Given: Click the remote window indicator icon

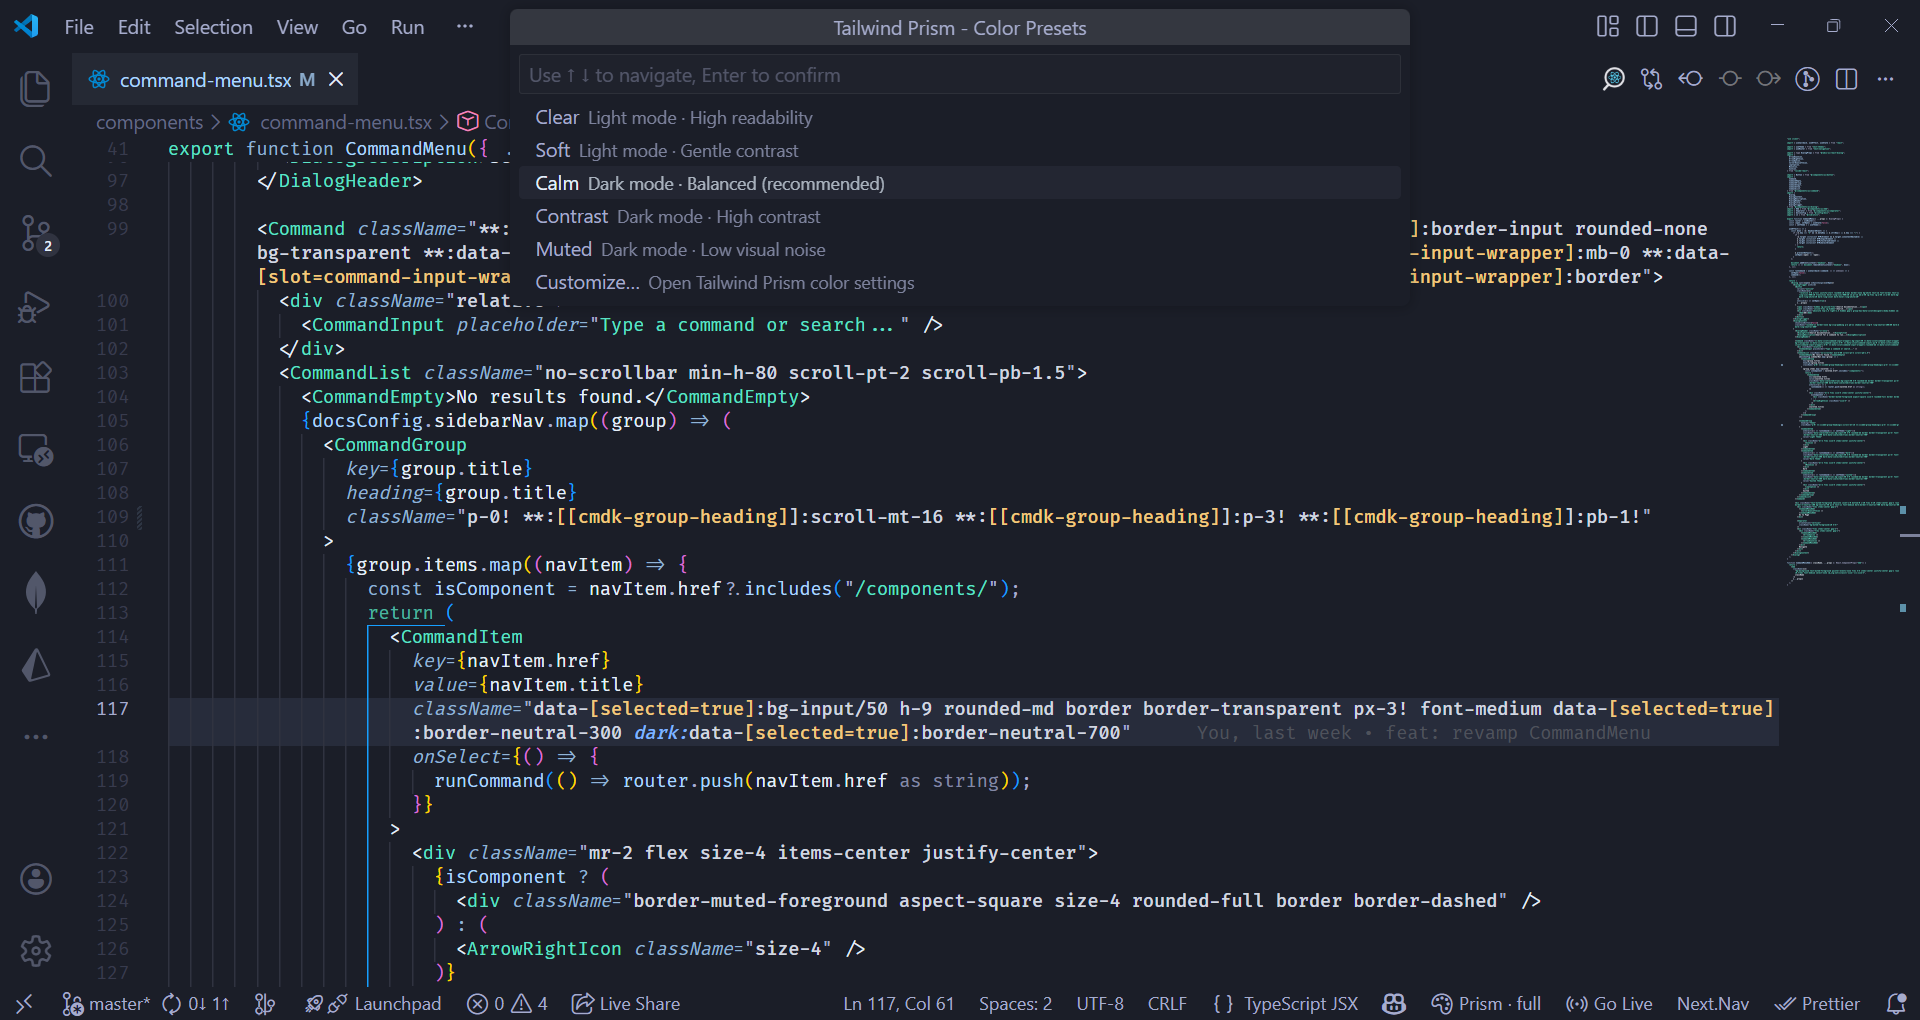Looking at the screenshot, I should click(x=25, y=1003).
